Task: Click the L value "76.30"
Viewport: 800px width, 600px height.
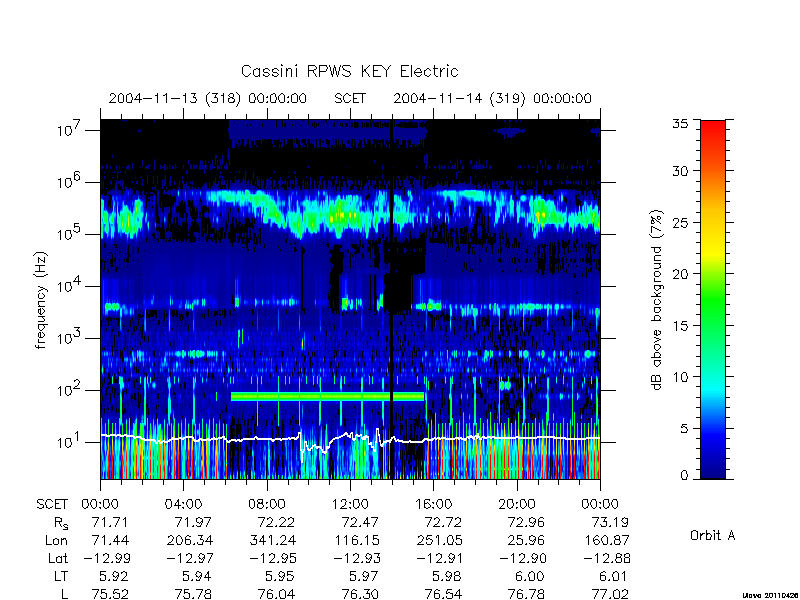Action: click(x=360, y=594)
